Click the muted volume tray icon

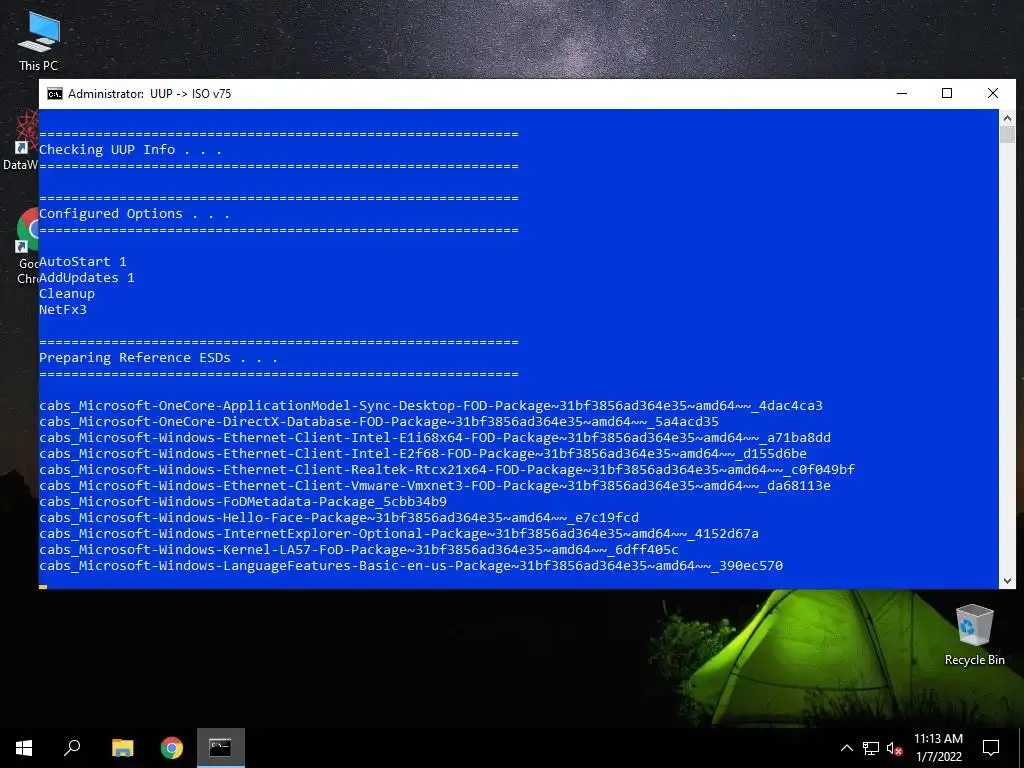click(894, 748)
